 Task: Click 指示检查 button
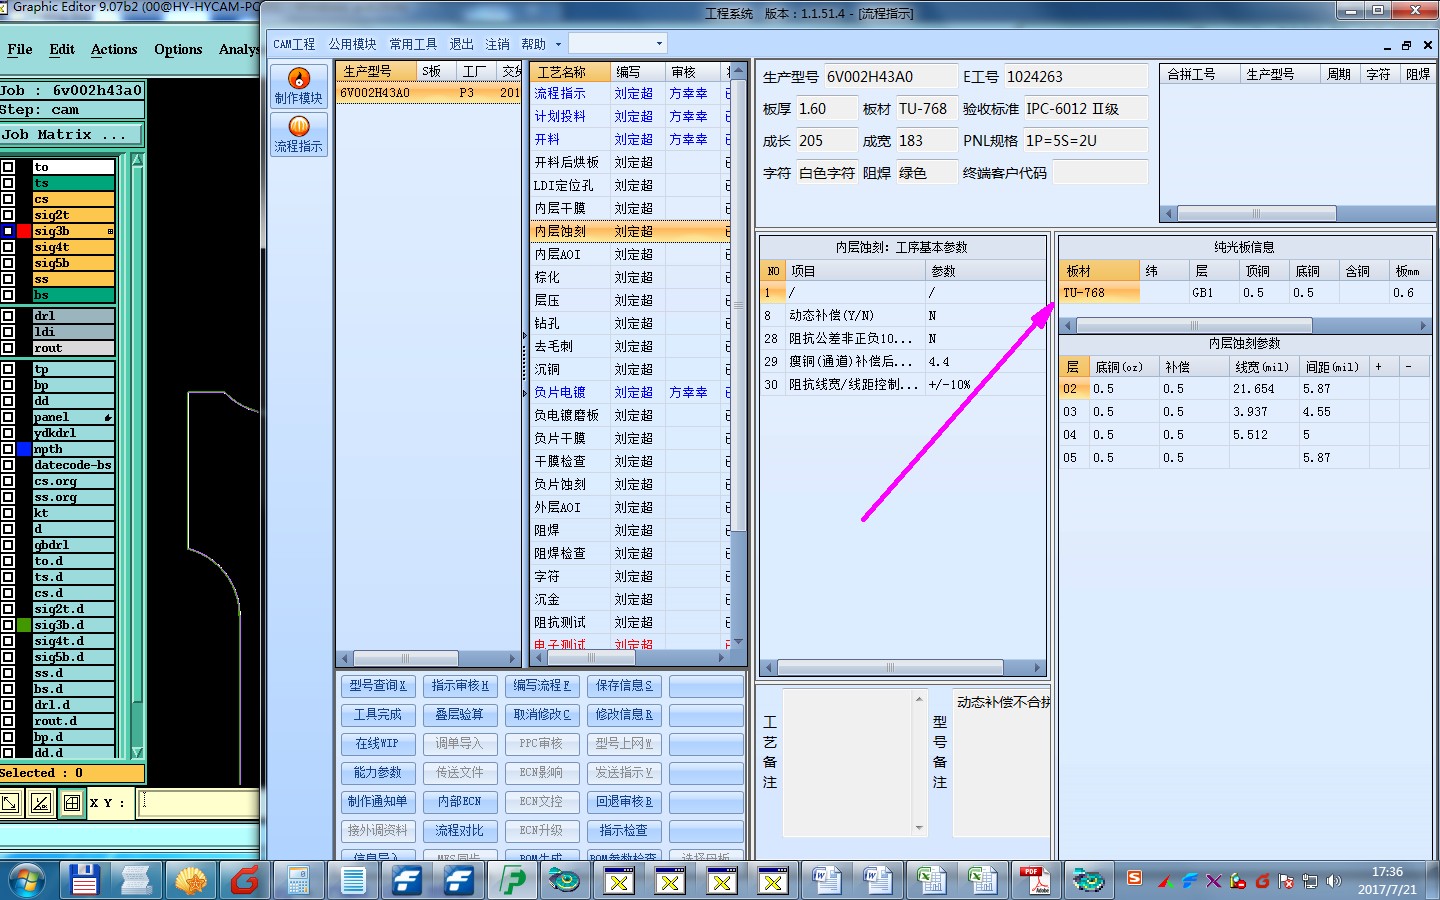click(x=624, y=831)
